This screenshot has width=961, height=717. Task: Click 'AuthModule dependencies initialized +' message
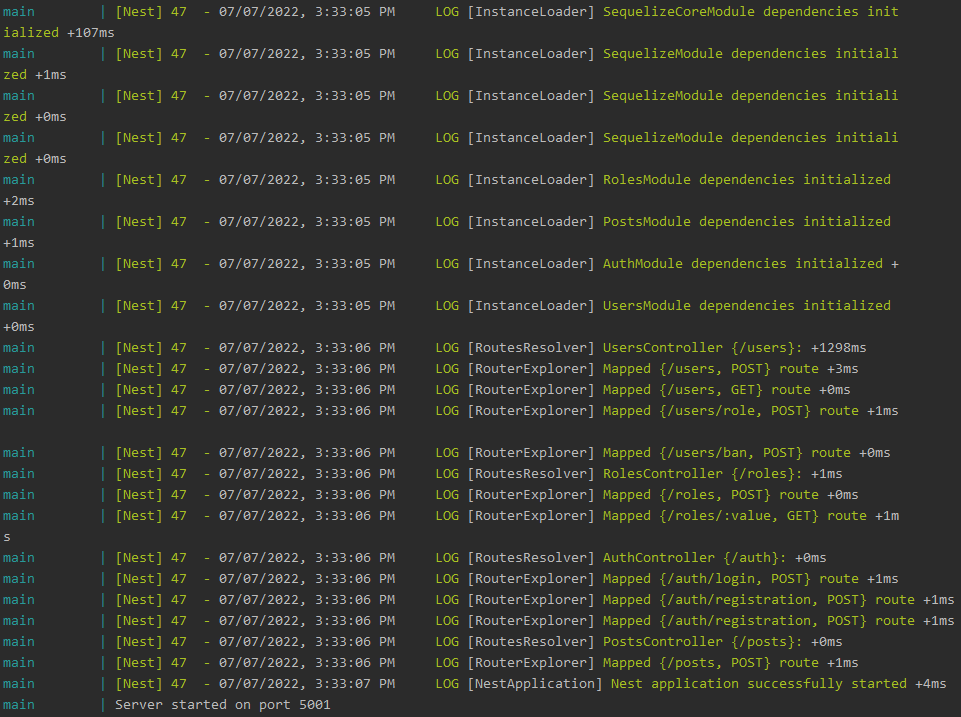(x=751, y=264)
